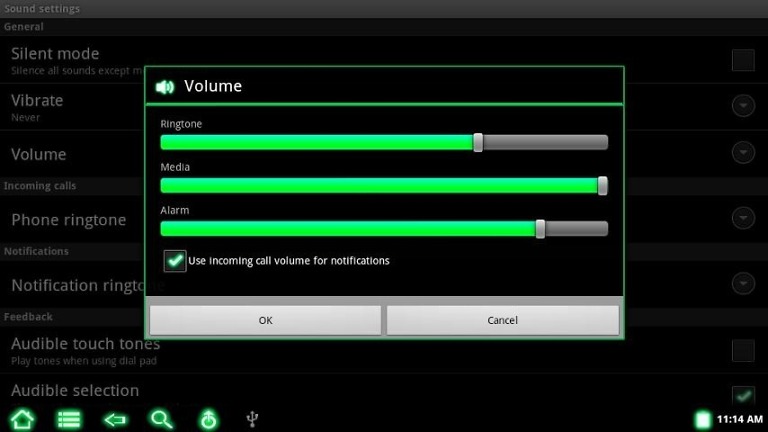Expand the Vibrate dropdown arrow
The width and height of the screenshot is (768, 432).
click(x=743, y=106)
